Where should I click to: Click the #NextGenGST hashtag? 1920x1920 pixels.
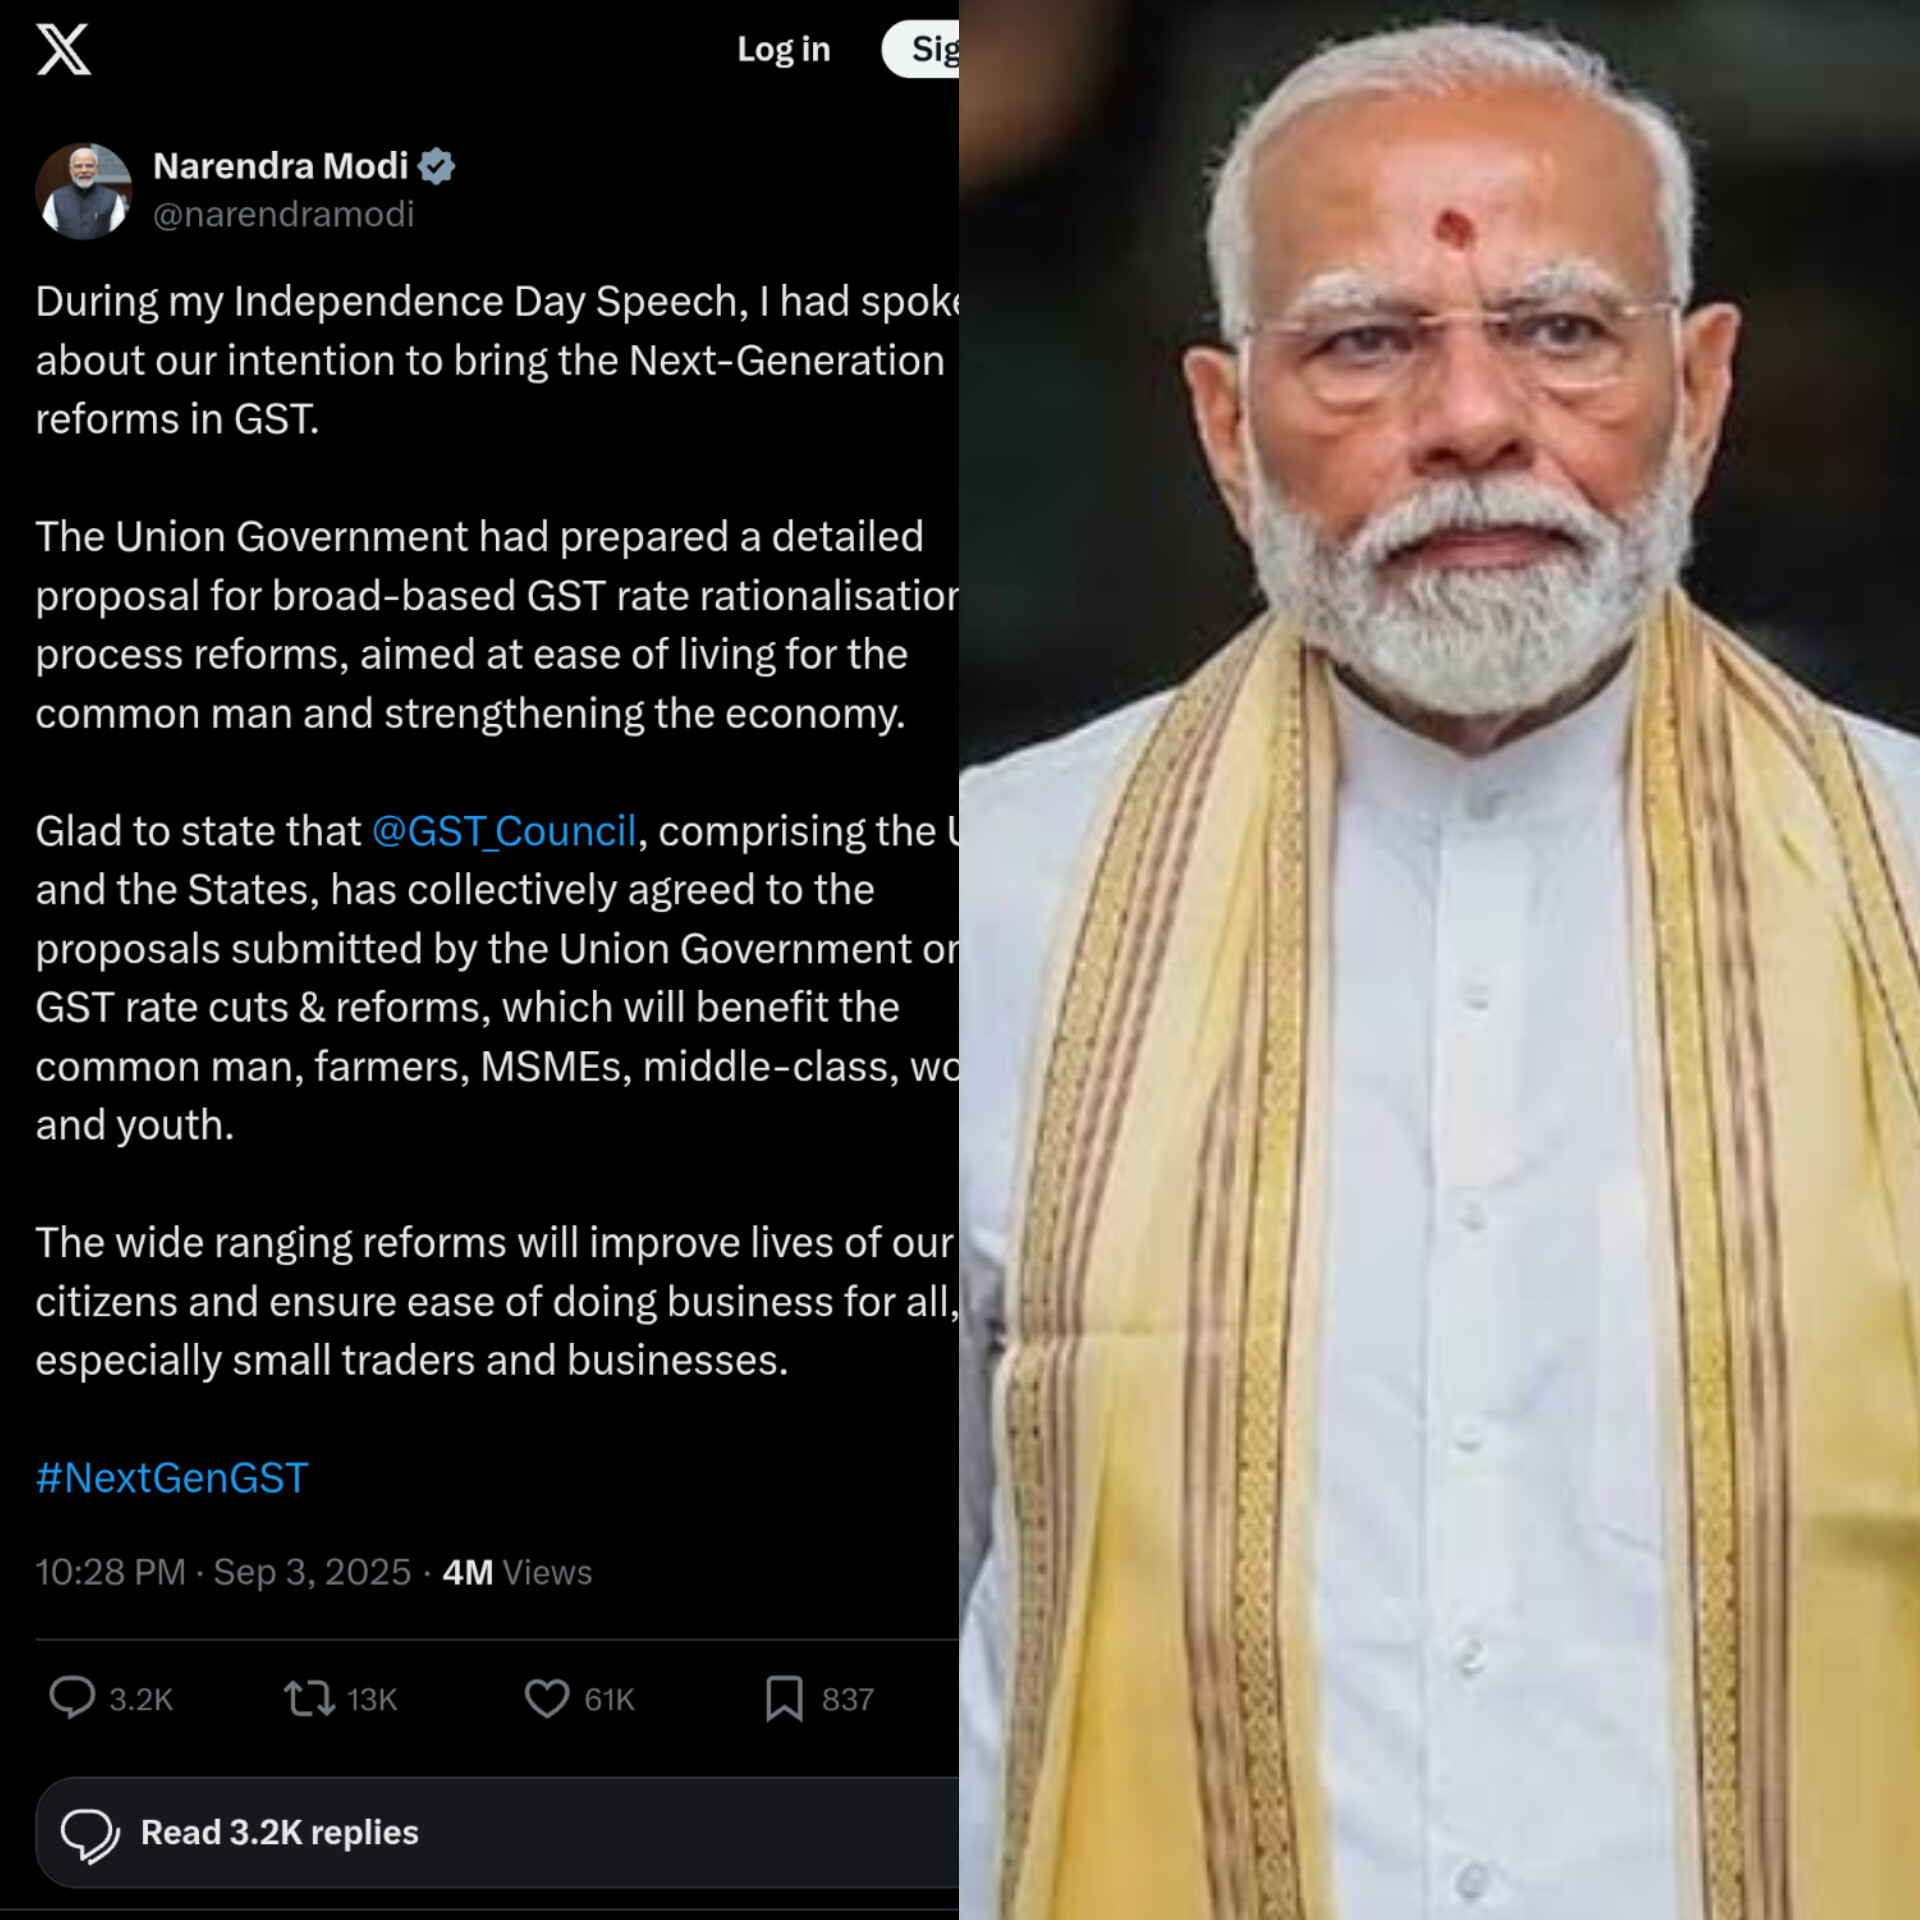[x=172, y=1477]
